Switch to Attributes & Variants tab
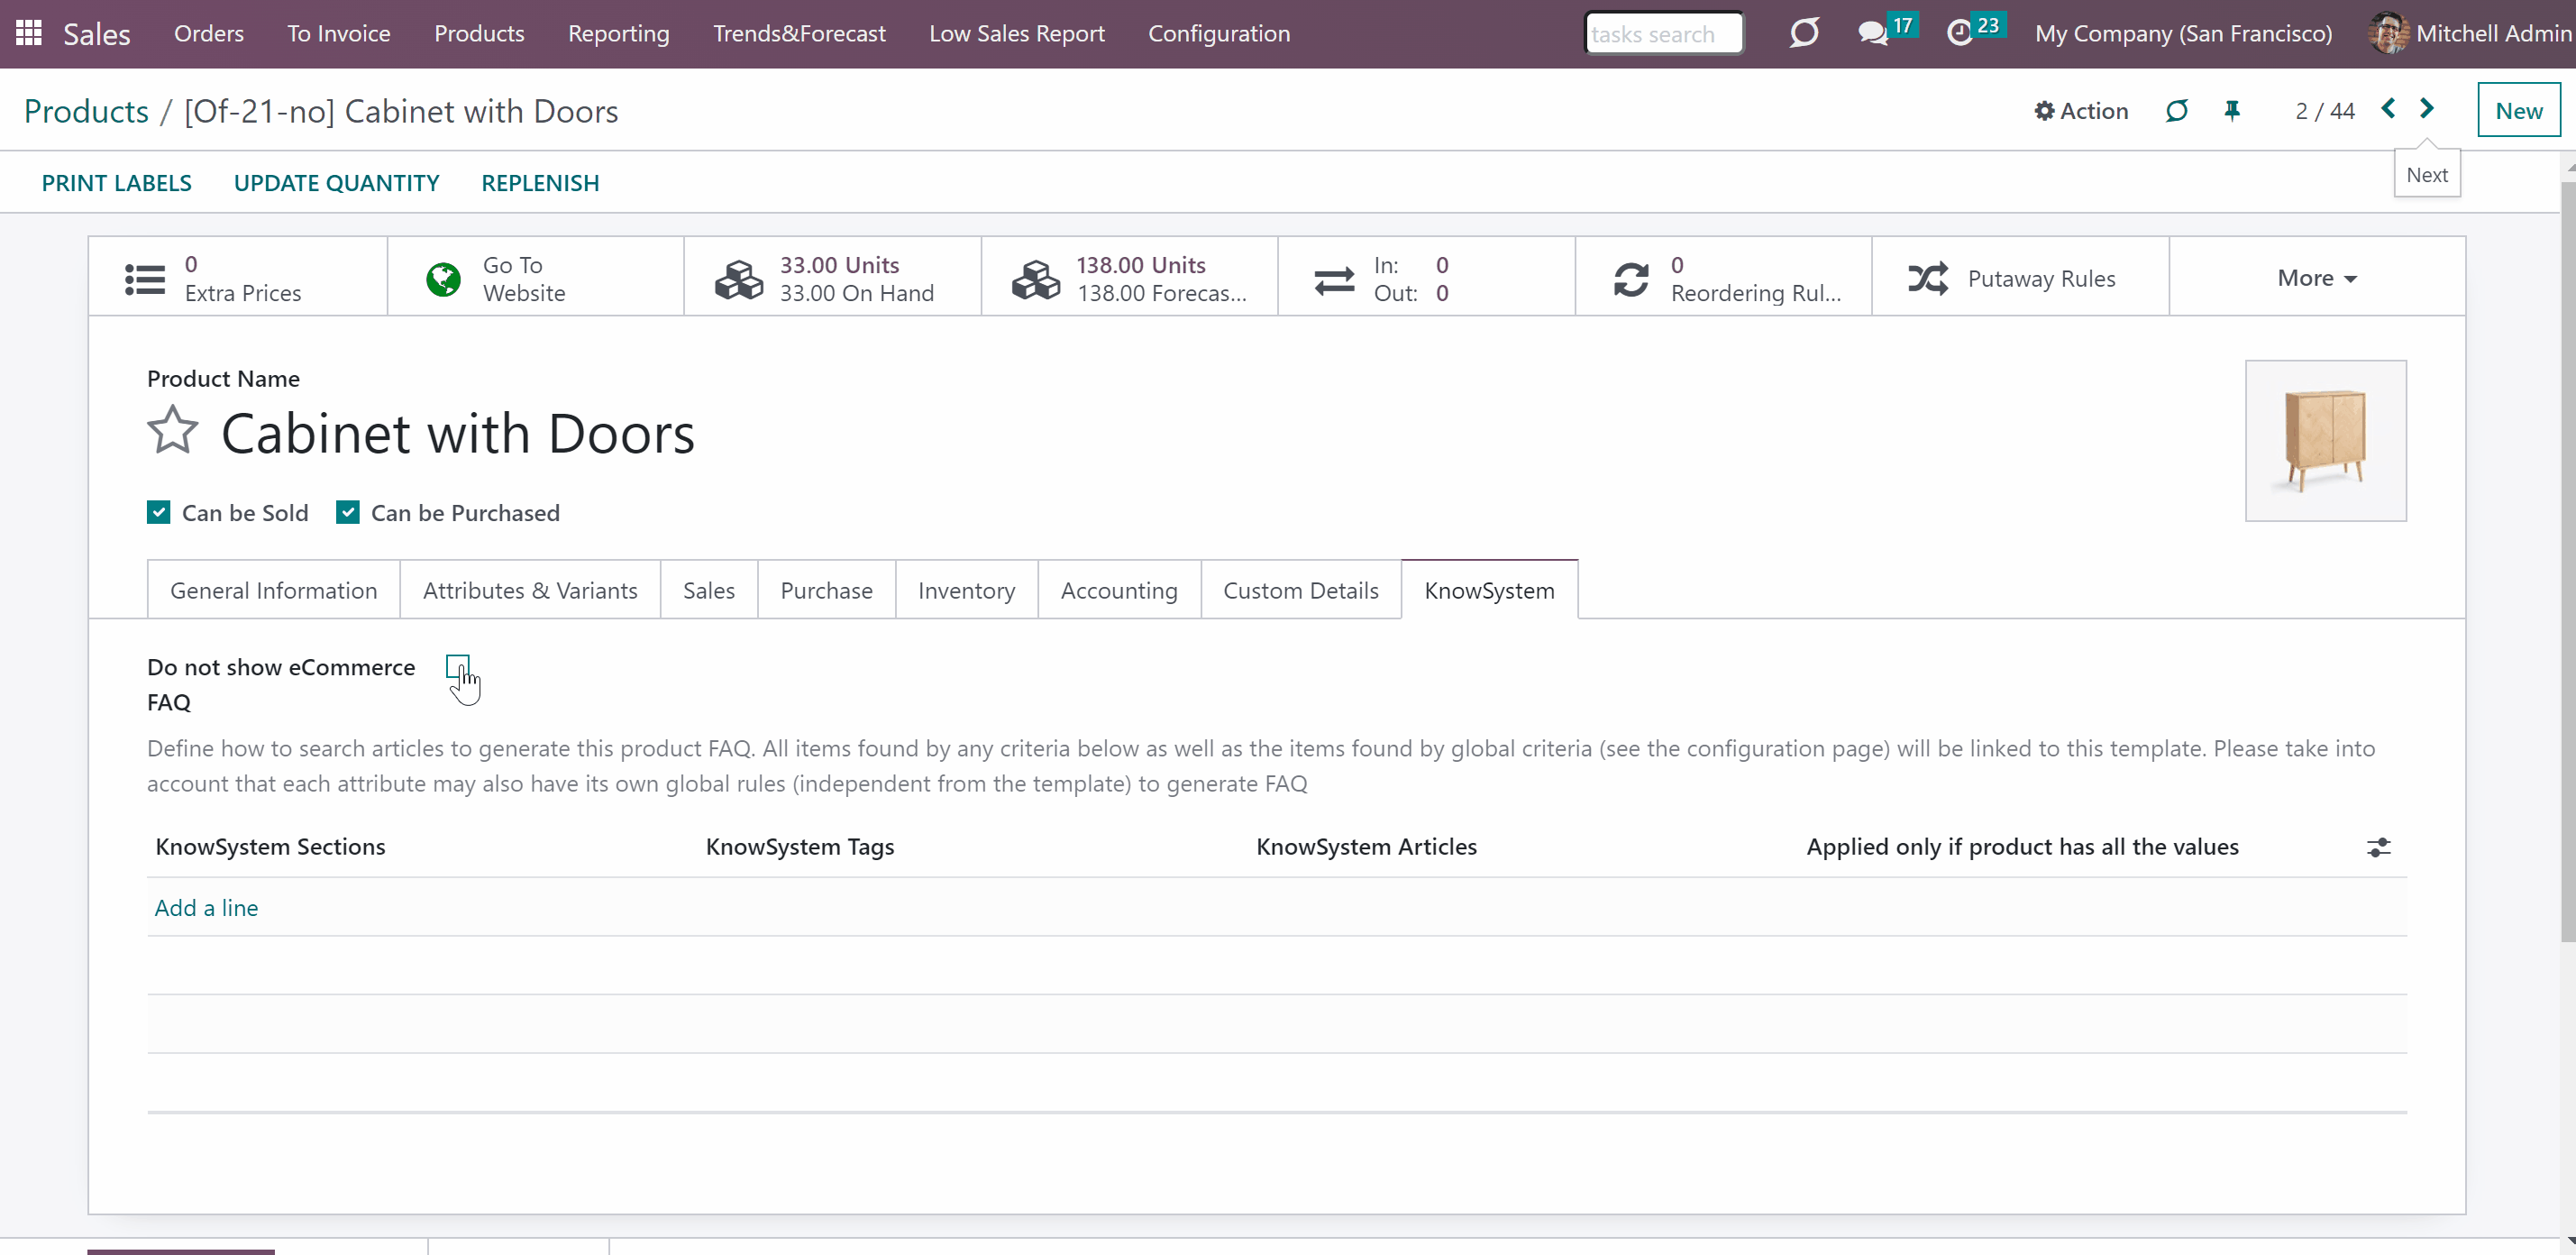 coord(530,590)
